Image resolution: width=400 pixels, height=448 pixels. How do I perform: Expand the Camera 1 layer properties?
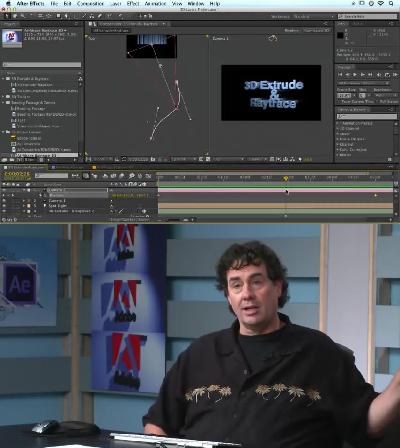pyautogui.click(x=24, y=201)
